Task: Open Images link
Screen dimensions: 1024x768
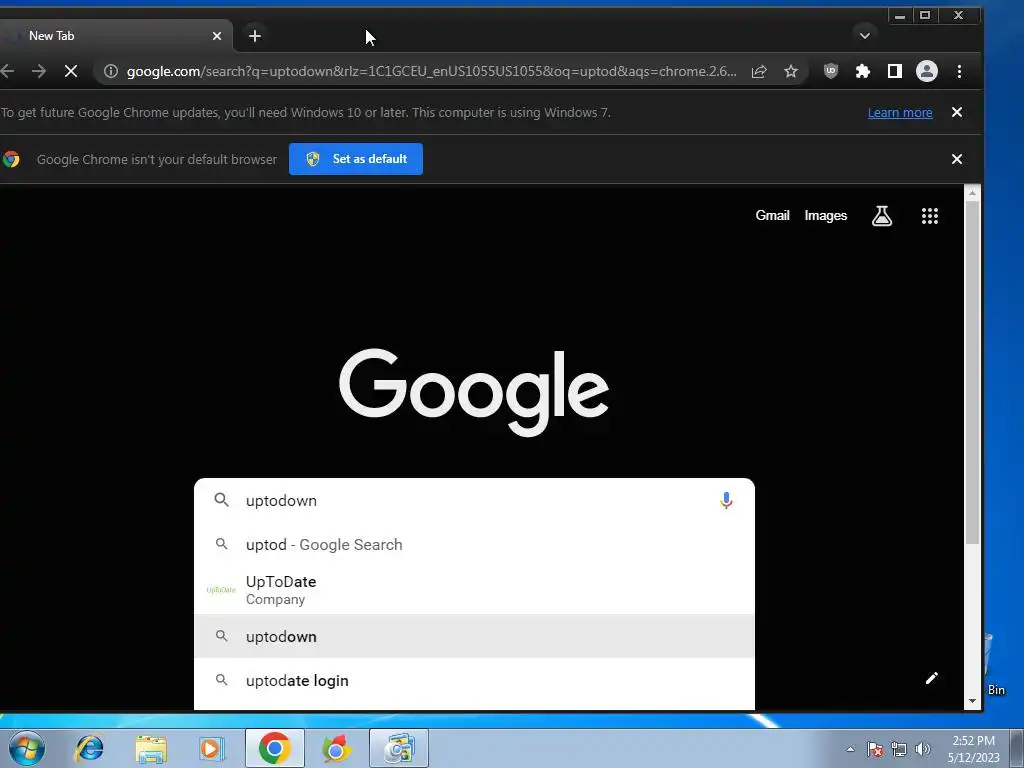Action: 825,216
